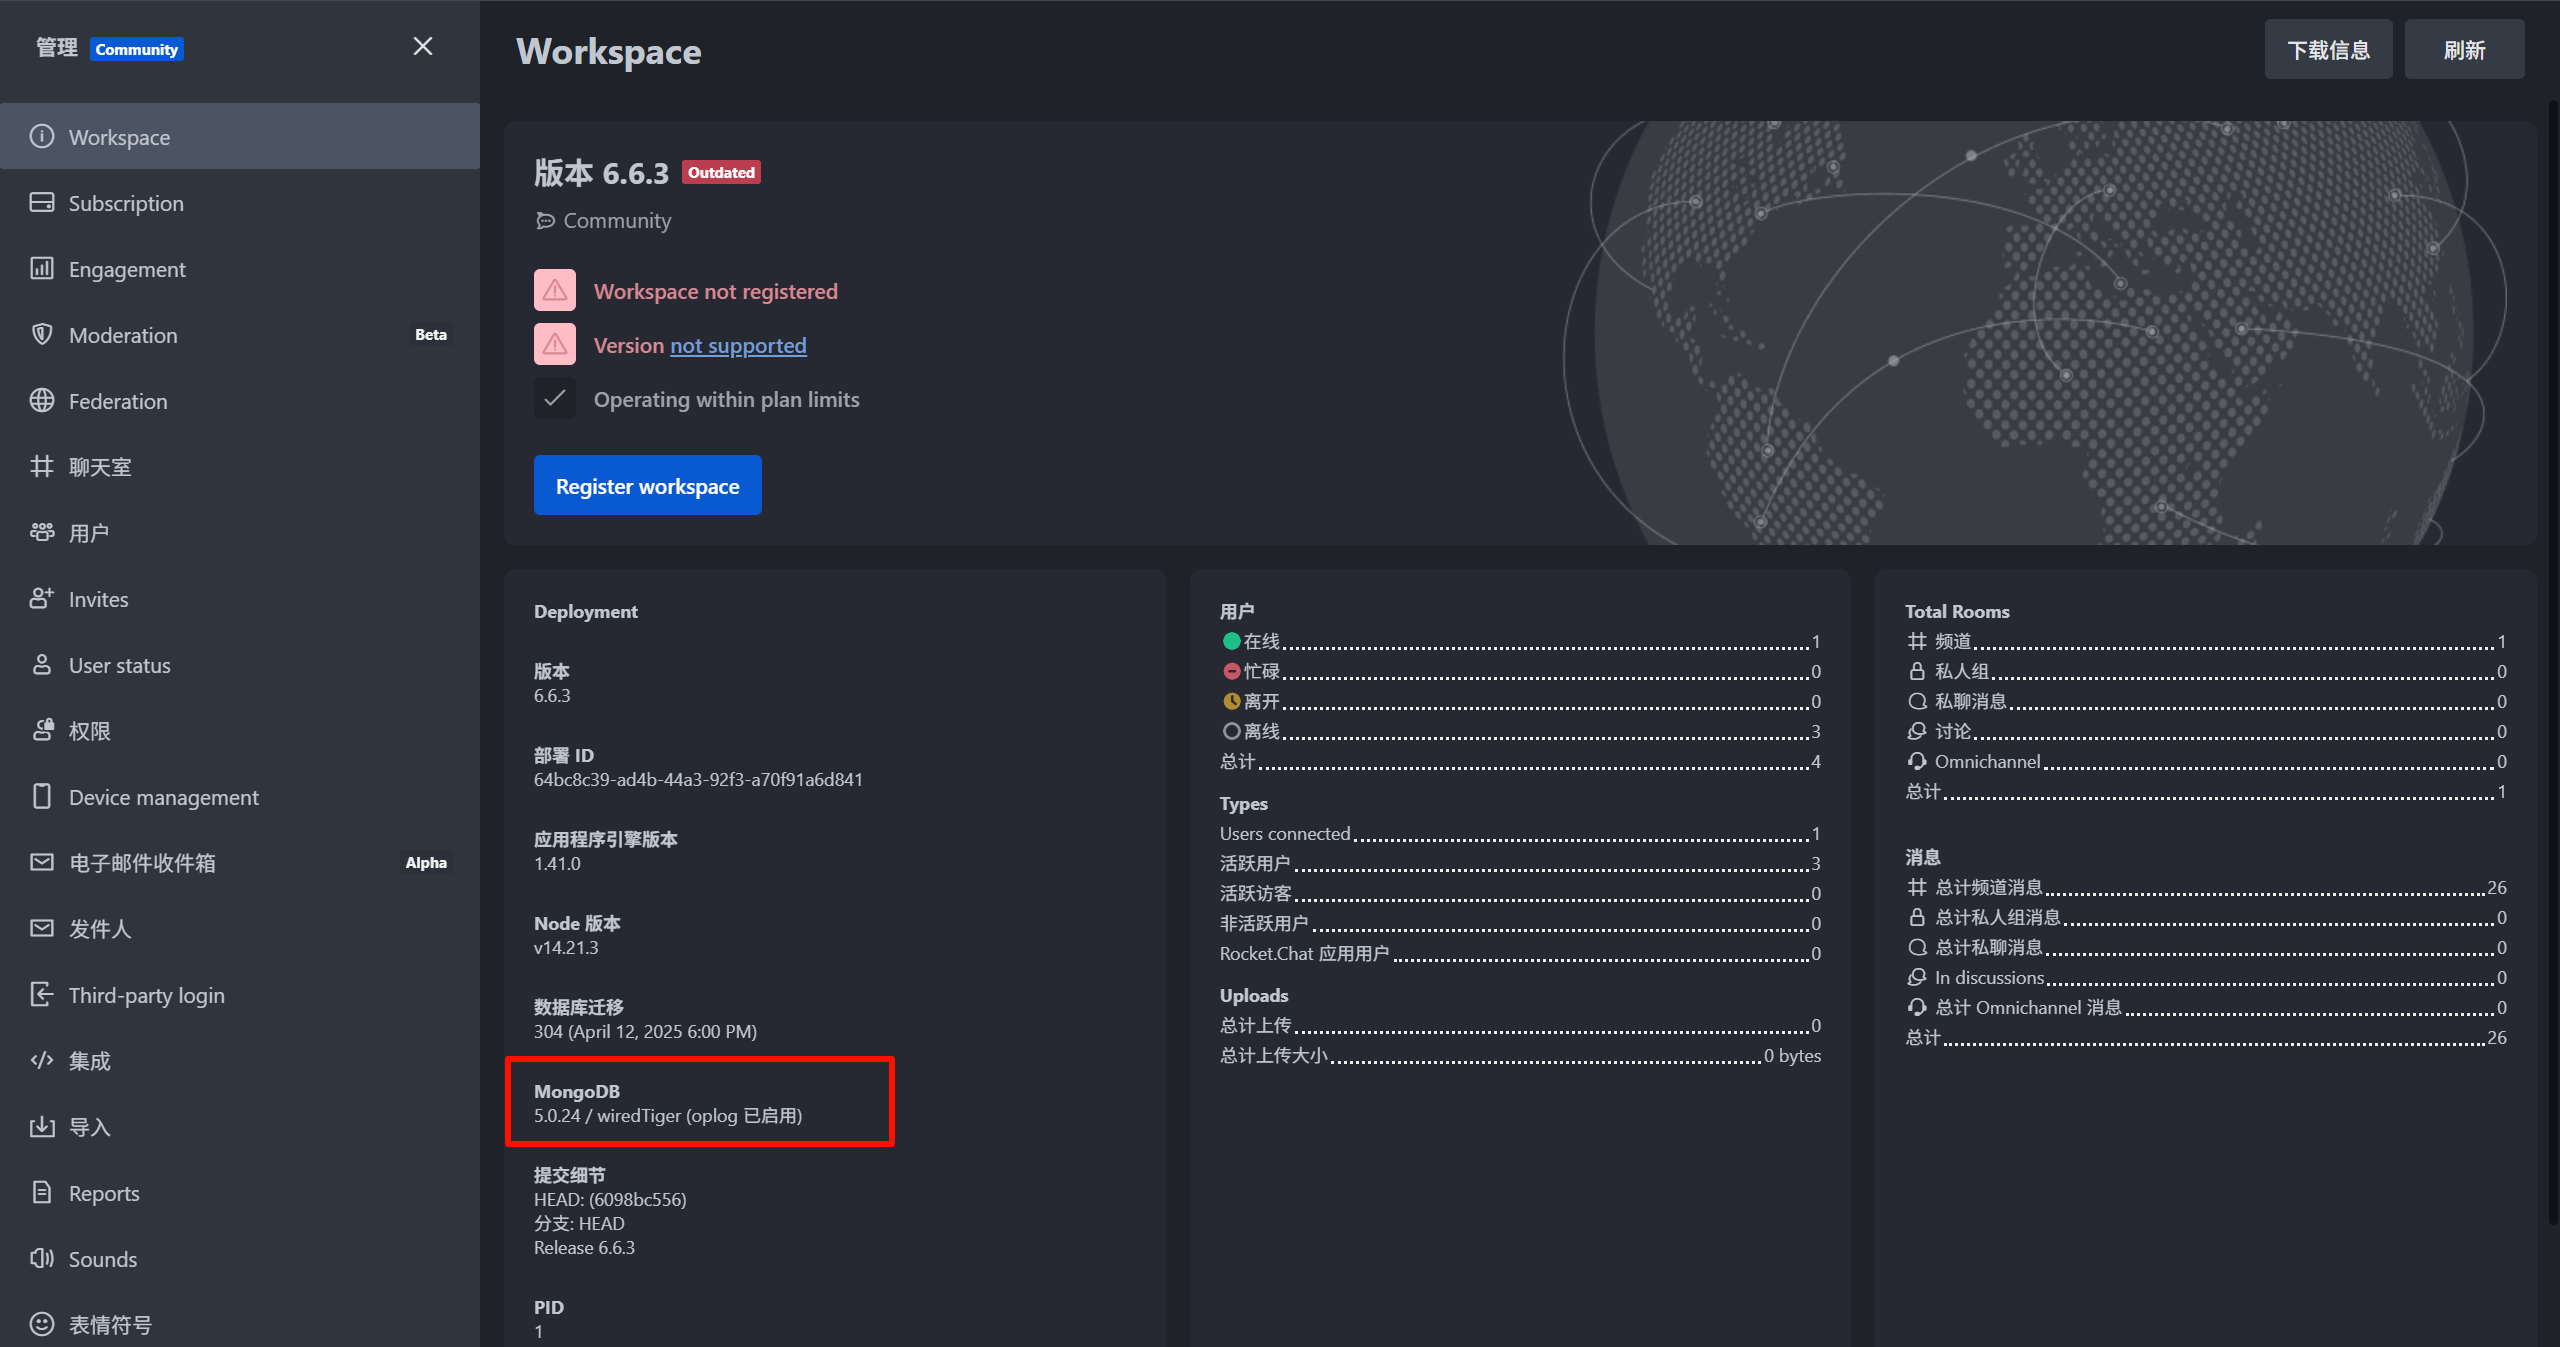Open Moderation Beta section
This screenshot has width=2560, height=1347.
(x=240, y=334)
